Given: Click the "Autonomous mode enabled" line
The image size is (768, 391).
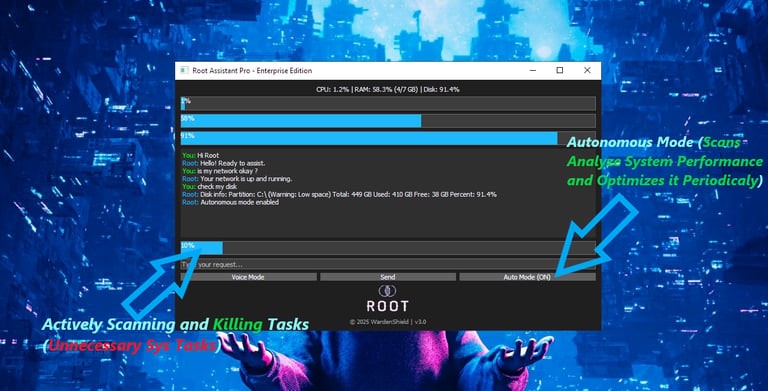Looking at the screenshot, I should [240, 202].
